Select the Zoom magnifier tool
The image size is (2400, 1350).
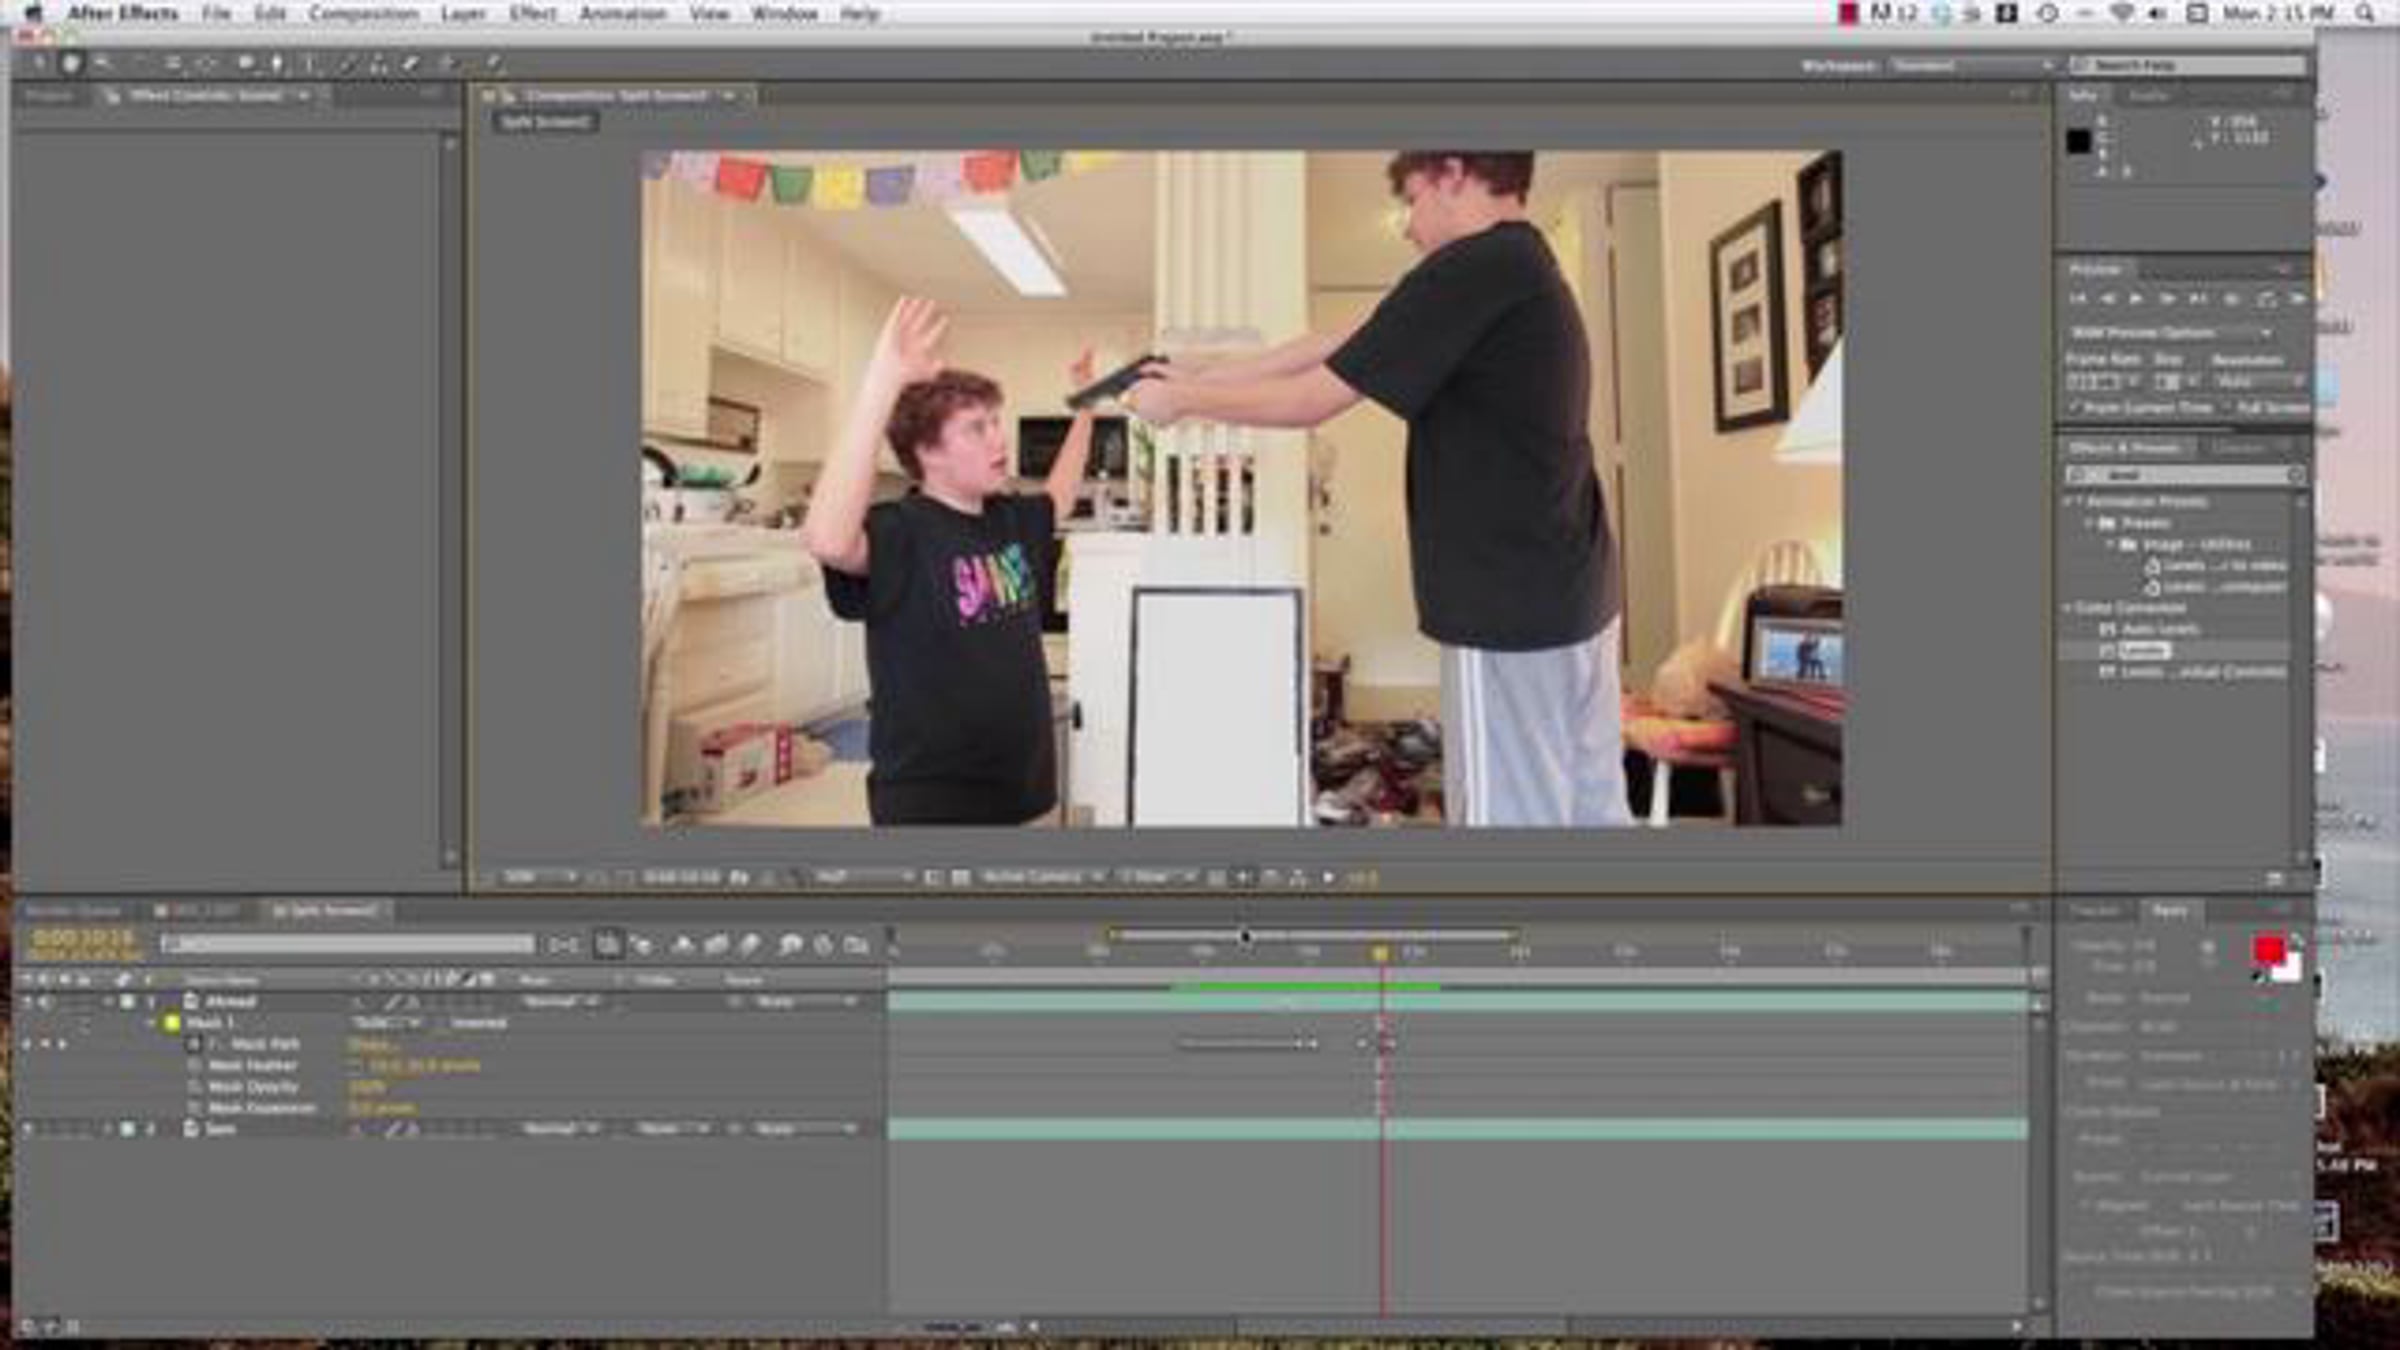pyautogui.click(x=102, y=64)
